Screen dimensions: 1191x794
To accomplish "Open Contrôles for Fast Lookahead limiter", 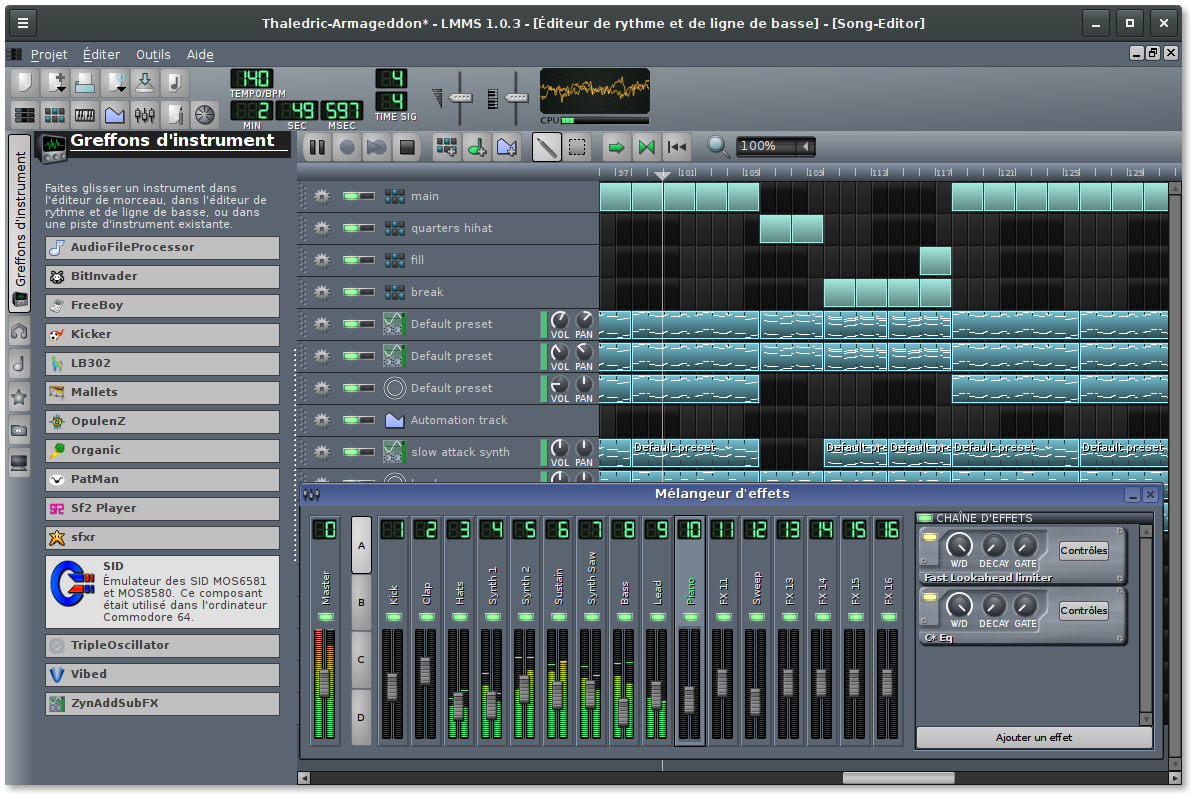I will point(1083,551).
